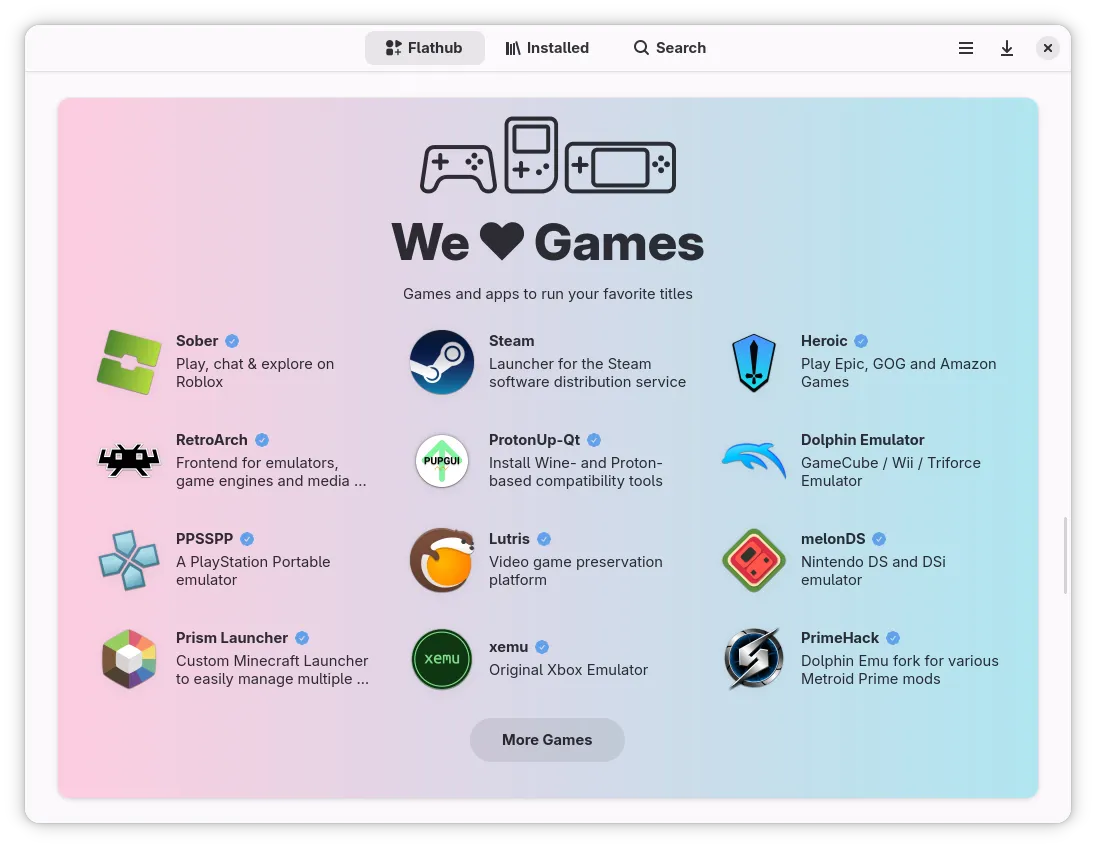The image size is (1096, 848).
Task: Open the Sober app icon
Action: pos(129,362)
